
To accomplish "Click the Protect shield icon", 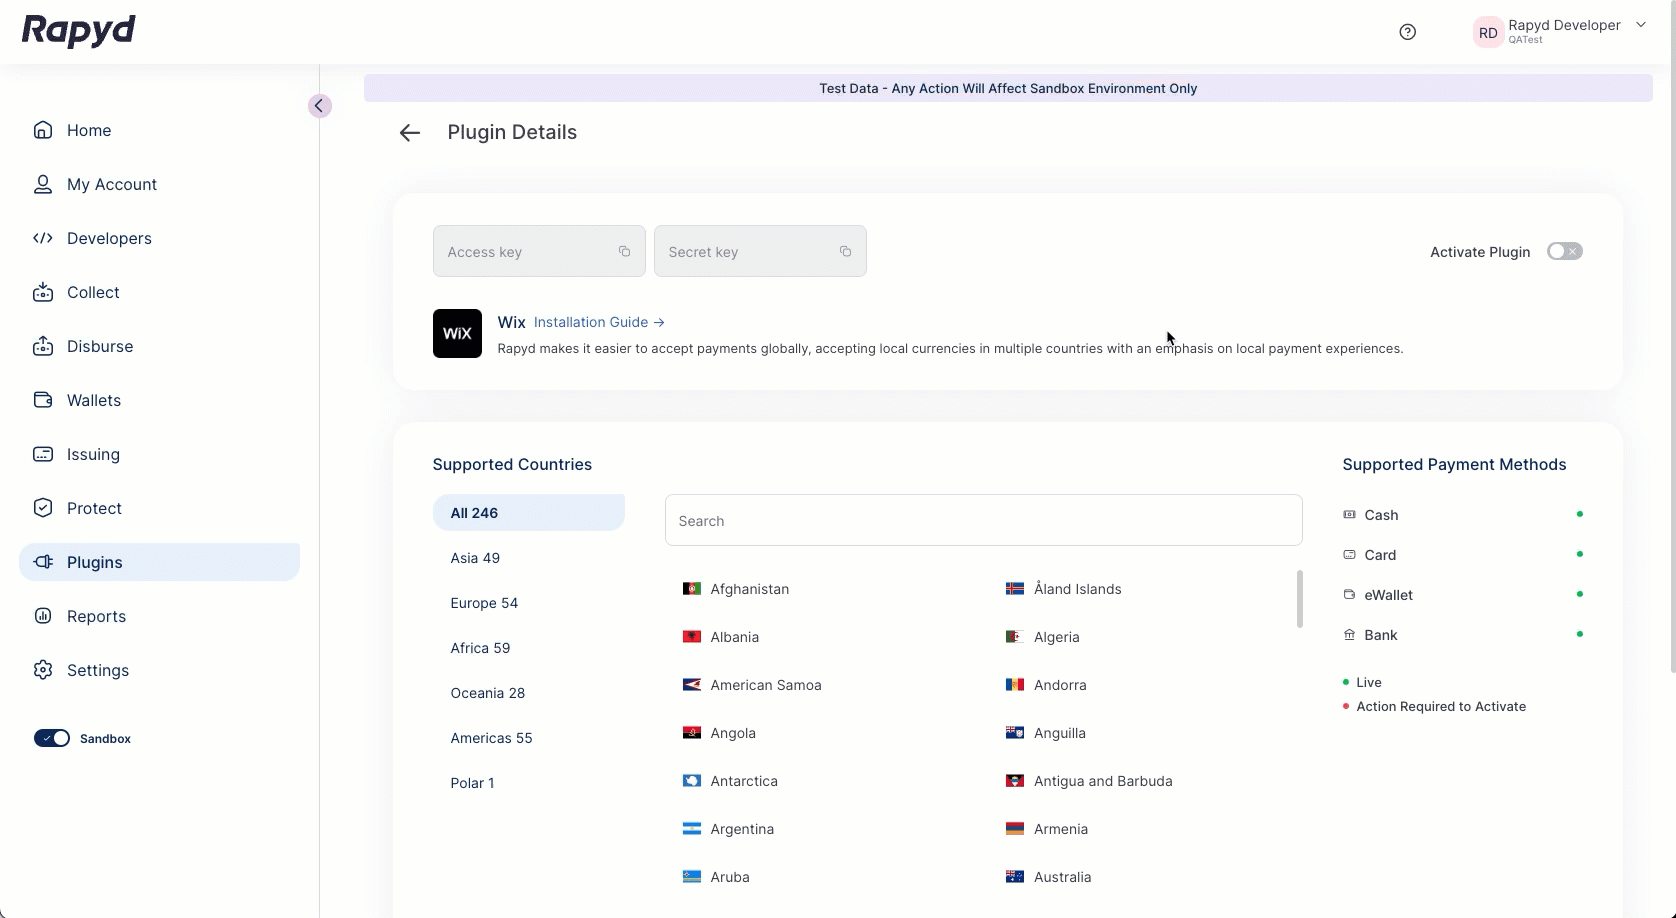I will tap(43, 508).
